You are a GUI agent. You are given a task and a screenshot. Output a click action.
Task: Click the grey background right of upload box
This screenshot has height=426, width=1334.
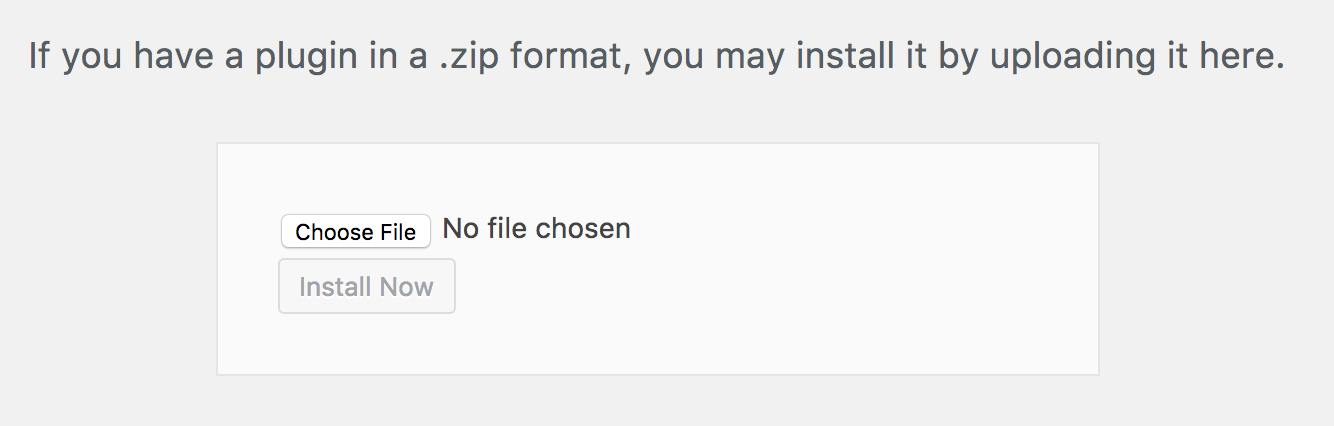click(1215, 260)
